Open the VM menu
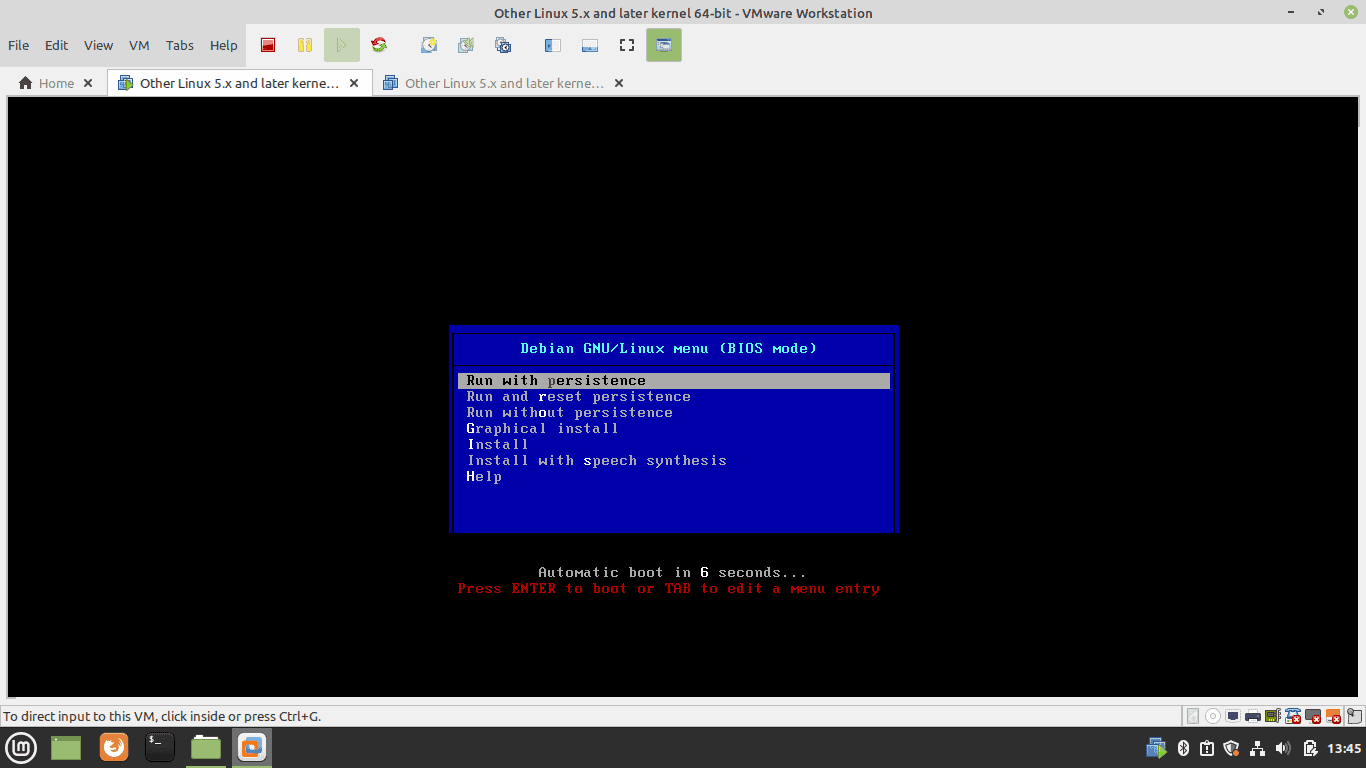Screen dimensions: 1366x768 (139, 45)
